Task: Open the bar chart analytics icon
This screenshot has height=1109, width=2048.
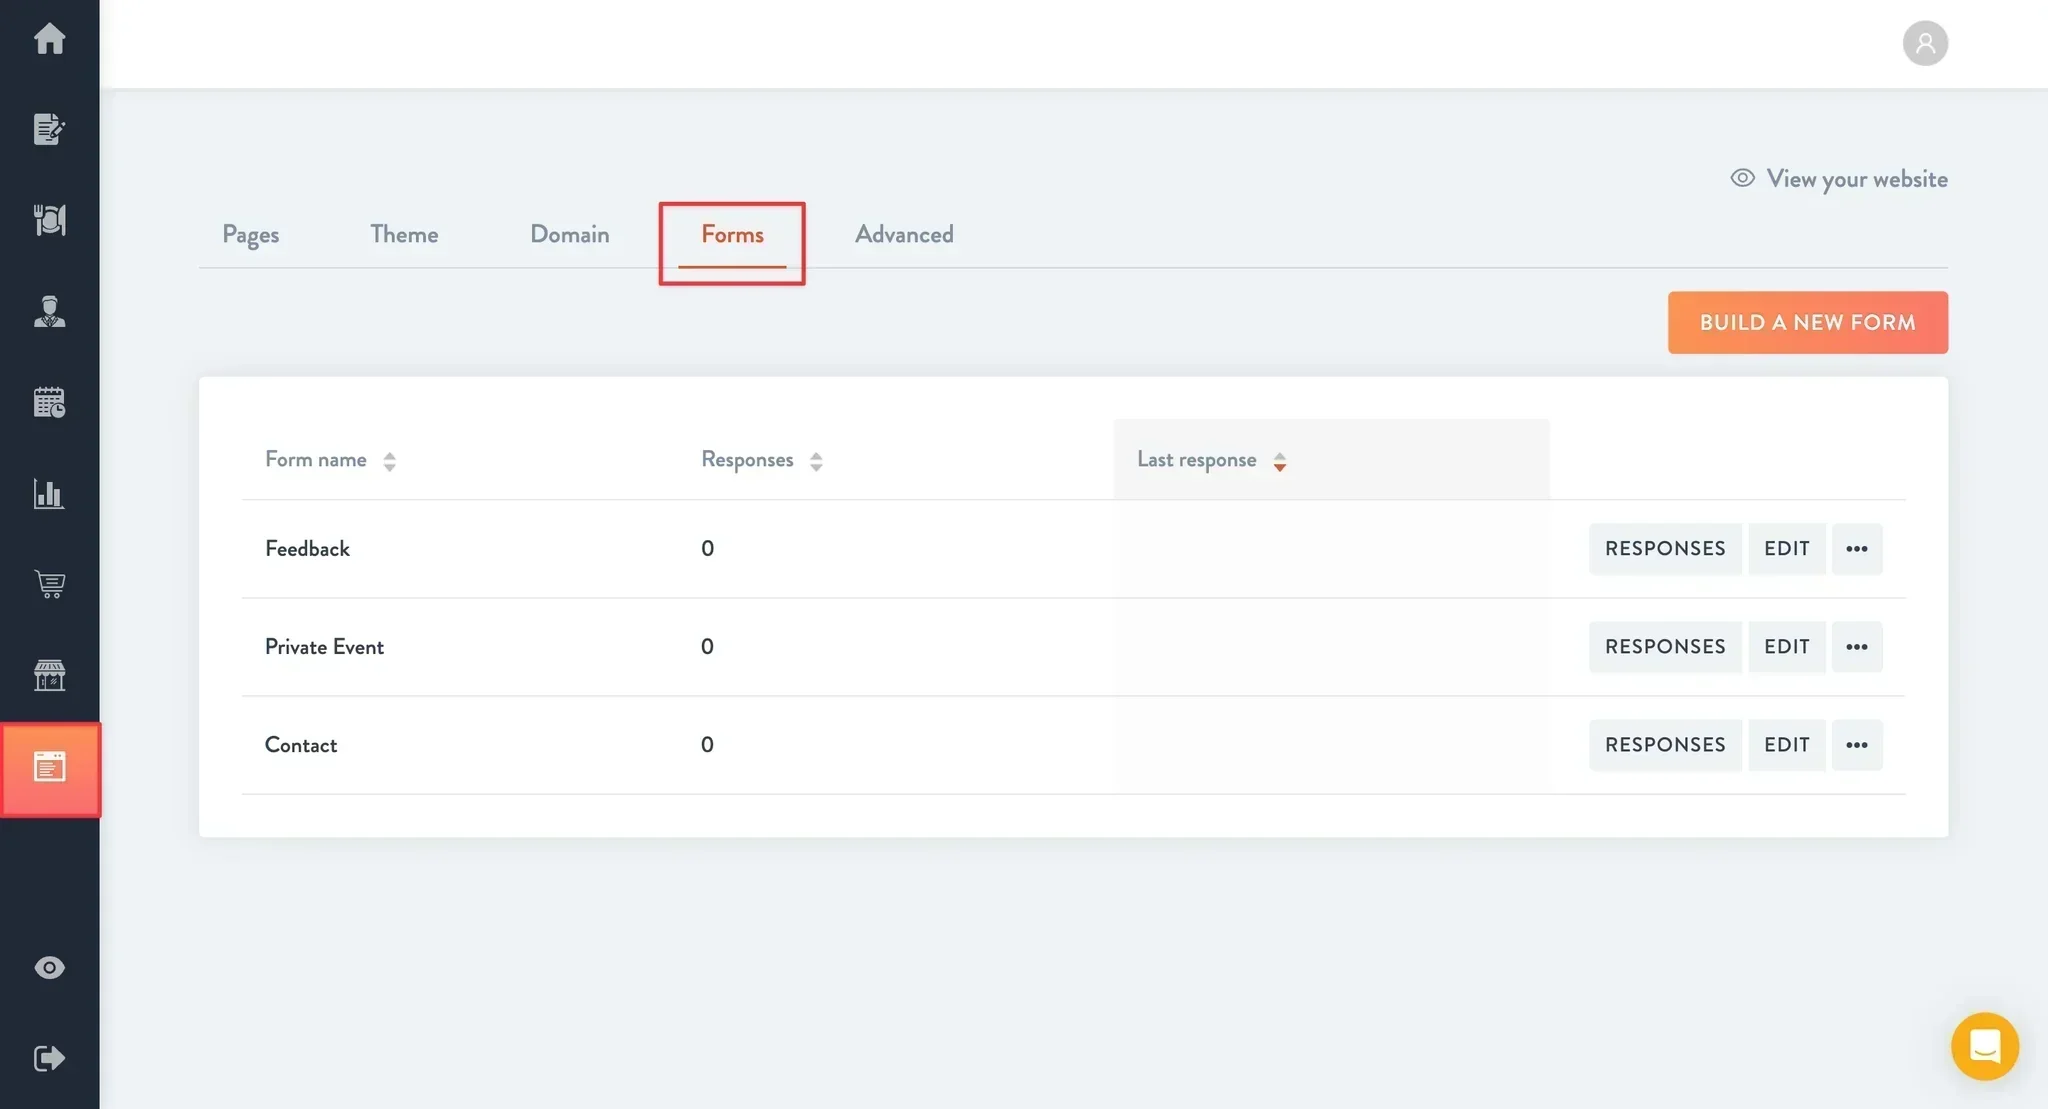Action: (x=49, y=493)
